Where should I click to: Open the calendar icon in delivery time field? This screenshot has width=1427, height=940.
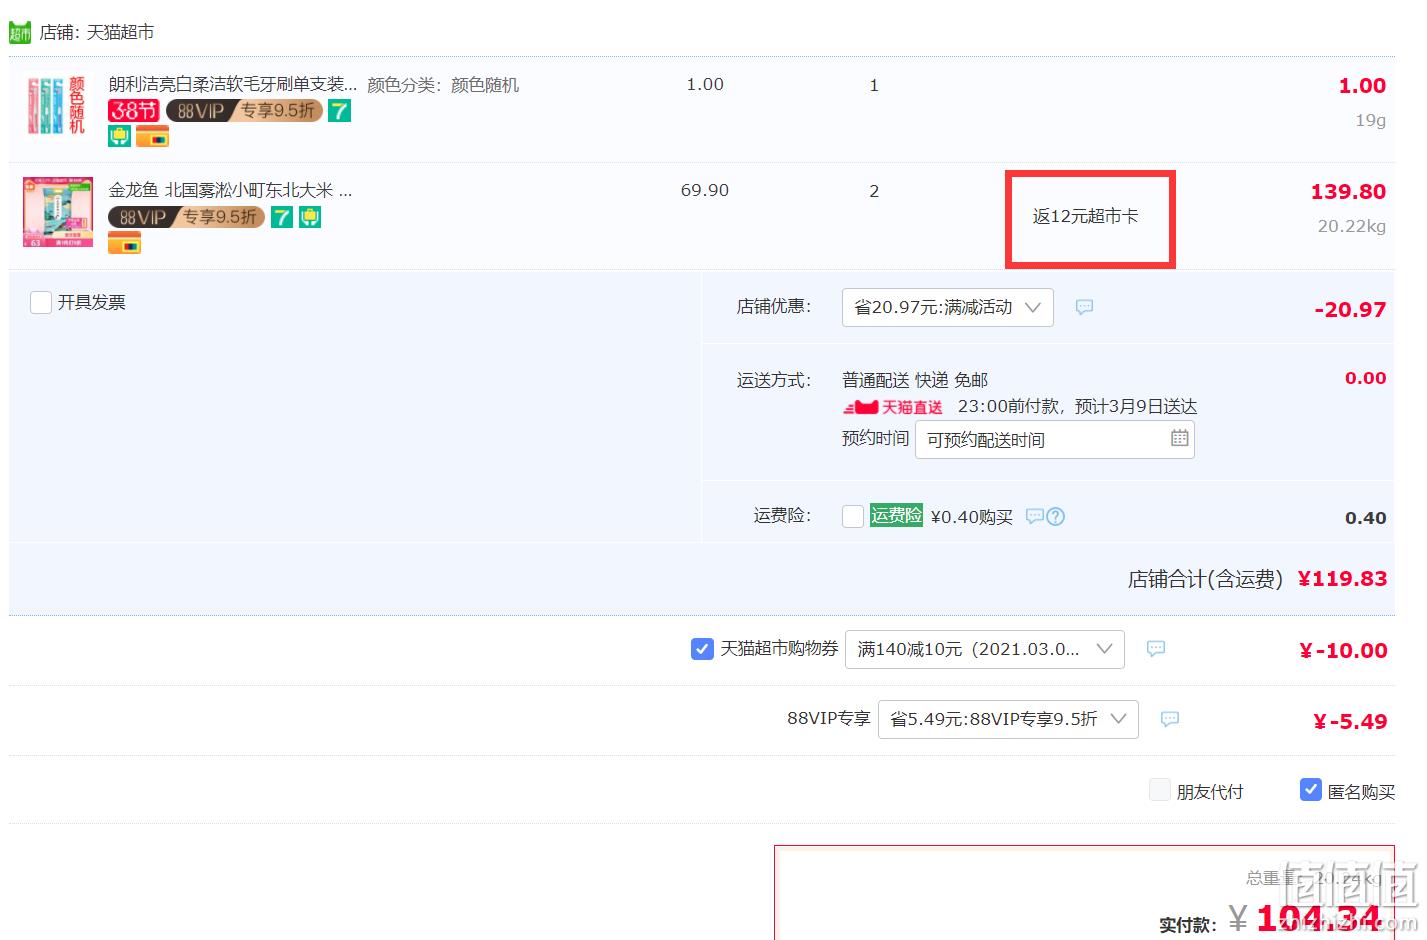(x=1179, y=438)
